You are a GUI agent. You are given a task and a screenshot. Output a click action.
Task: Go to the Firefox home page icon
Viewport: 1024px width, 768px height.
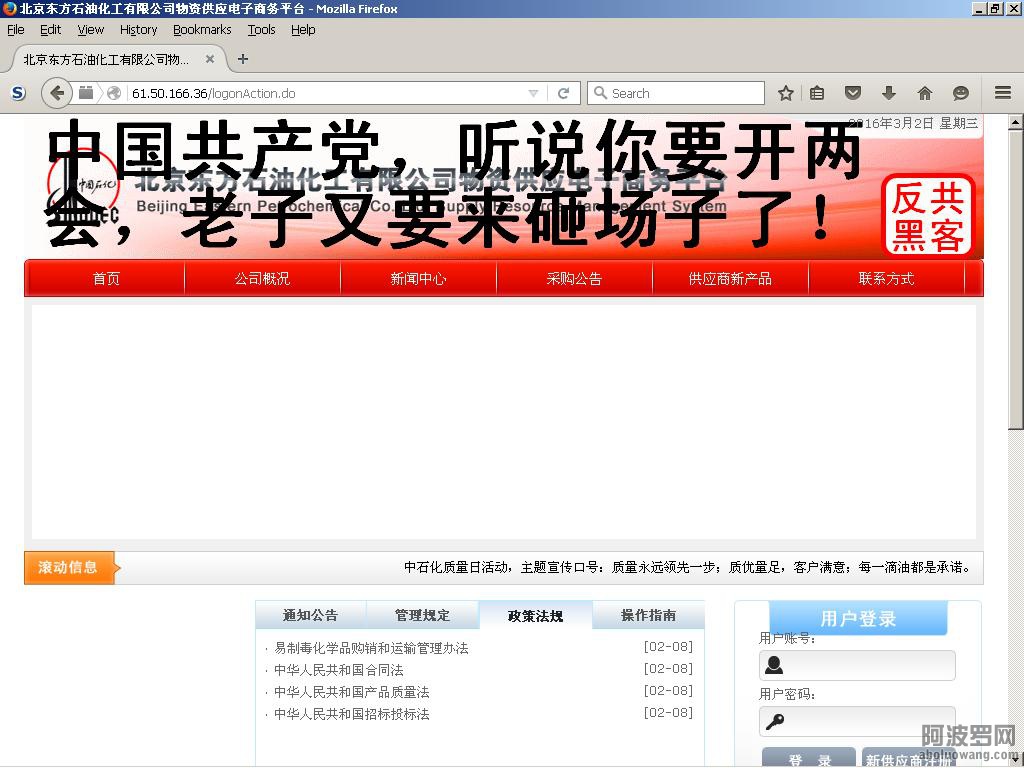pos(925,93)
